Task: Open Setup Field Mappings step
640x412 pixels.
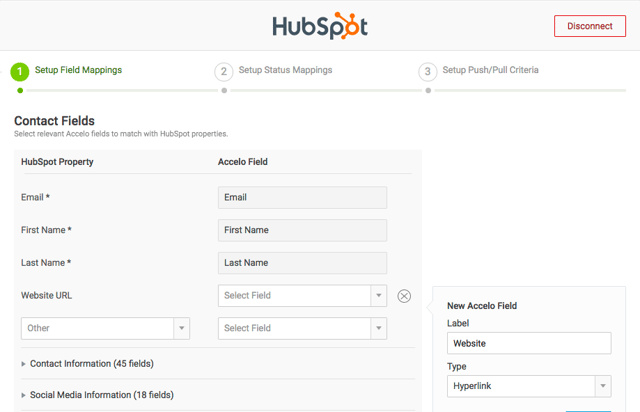Action: point(78,71)
